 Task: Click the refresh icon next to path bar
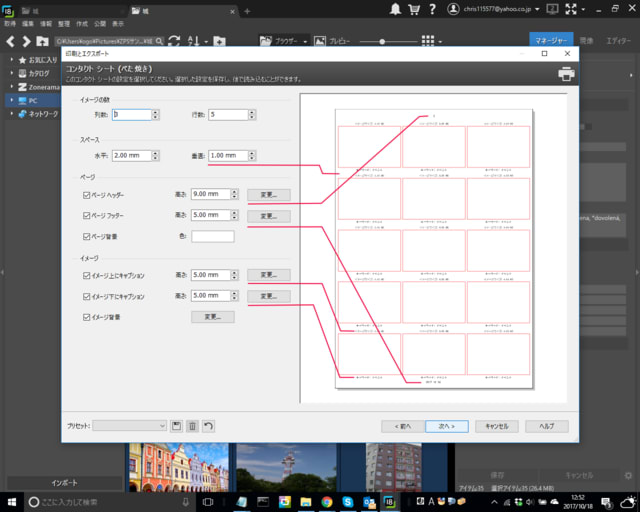pyautogui.click(x=174, y=41)
